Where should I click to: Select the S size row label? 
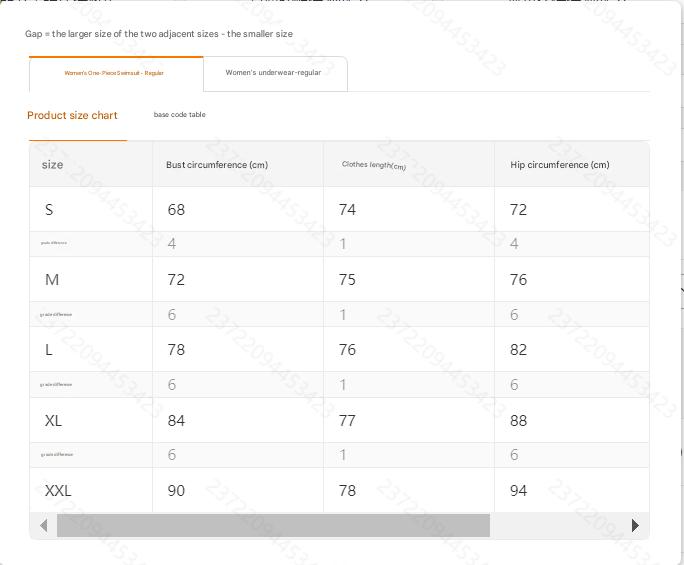(49, 209)
